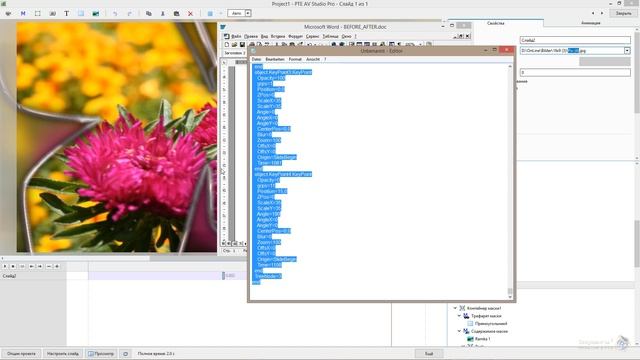Select the Text (T) tool

pyautogui.click(x=67, y=13)
